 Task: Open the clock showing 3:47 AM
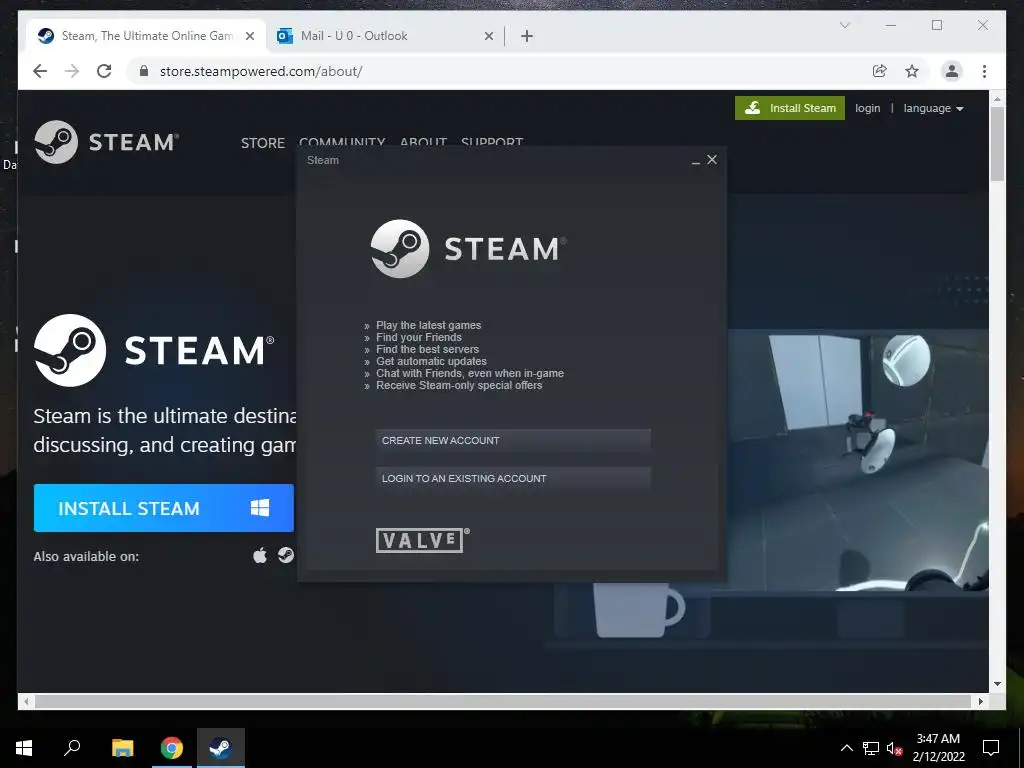pos(938,748)
